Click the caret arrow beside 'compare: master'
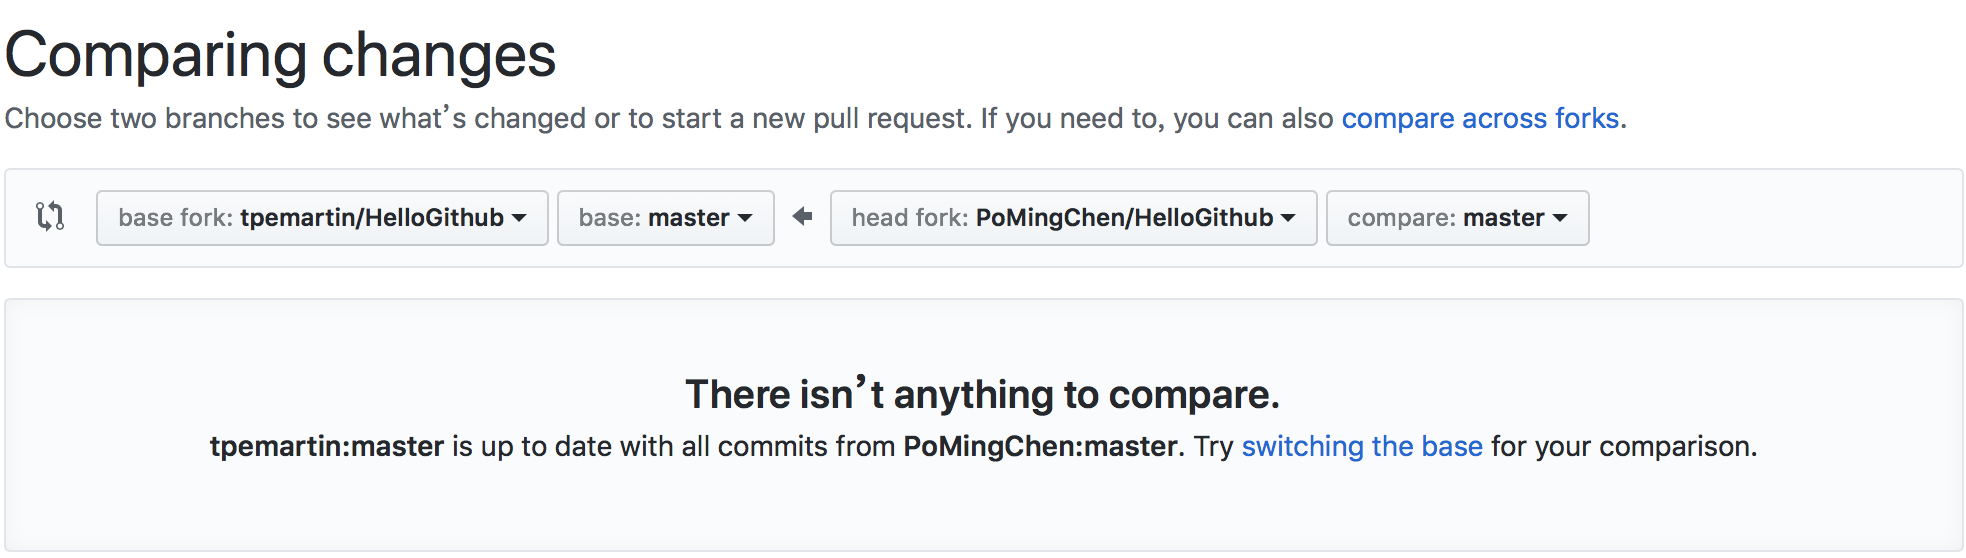1966x558 pixels. tap(1560, 218)
